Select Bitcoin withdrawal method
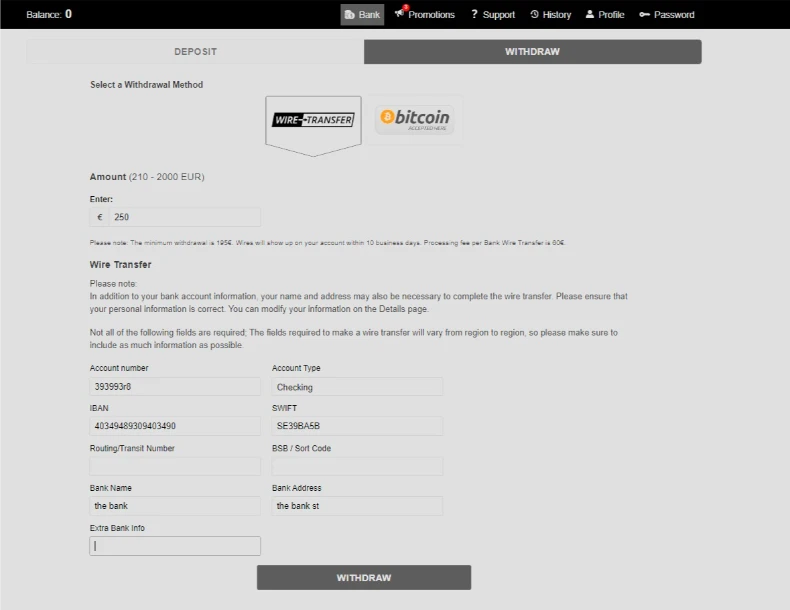 pyautogui.click(x=415, y=120)
